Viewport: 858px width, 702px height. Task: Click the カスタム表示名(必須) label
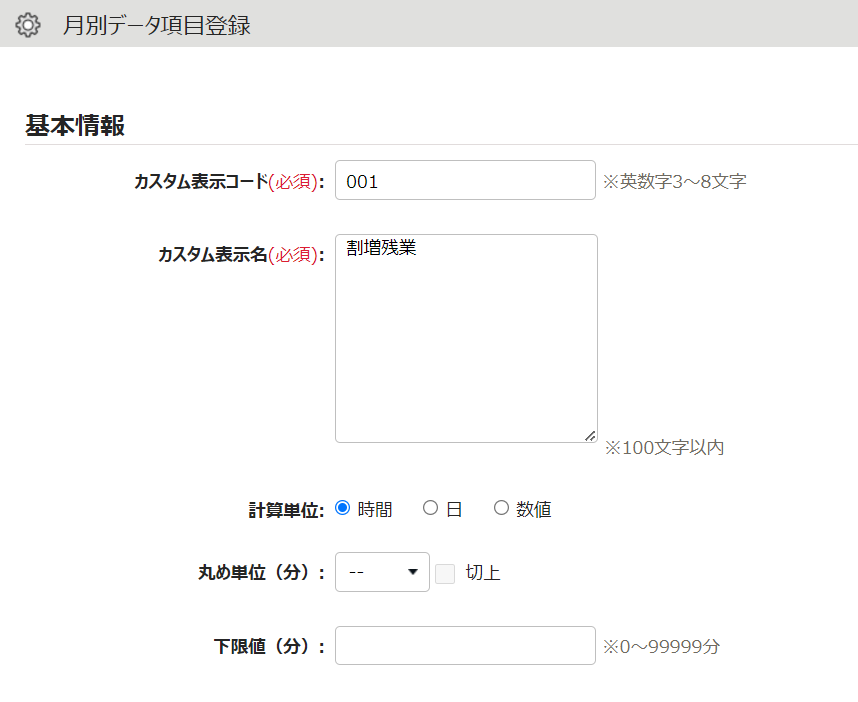click(x=241, y=254)
